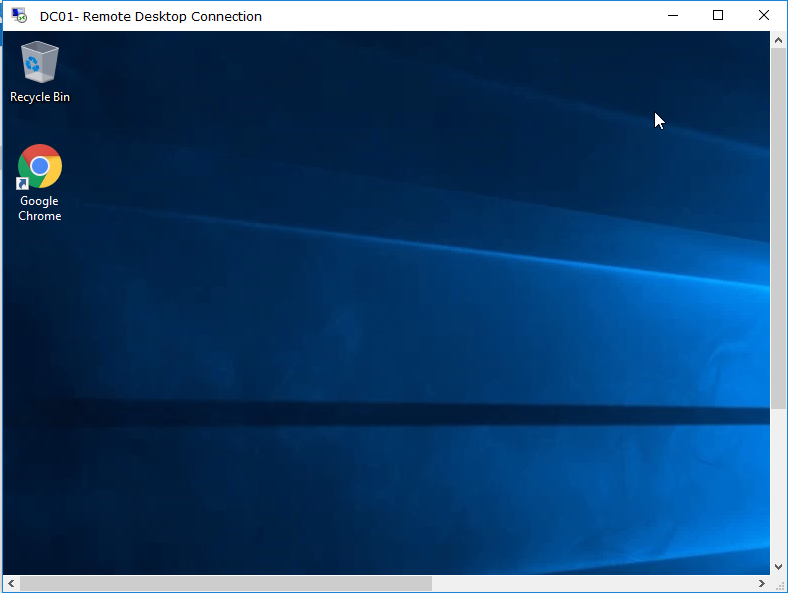Click the horizontal scrollbar left arrow
Image resolution: width=790 pixels, height=593 pixels.
(x=11, y=583)
